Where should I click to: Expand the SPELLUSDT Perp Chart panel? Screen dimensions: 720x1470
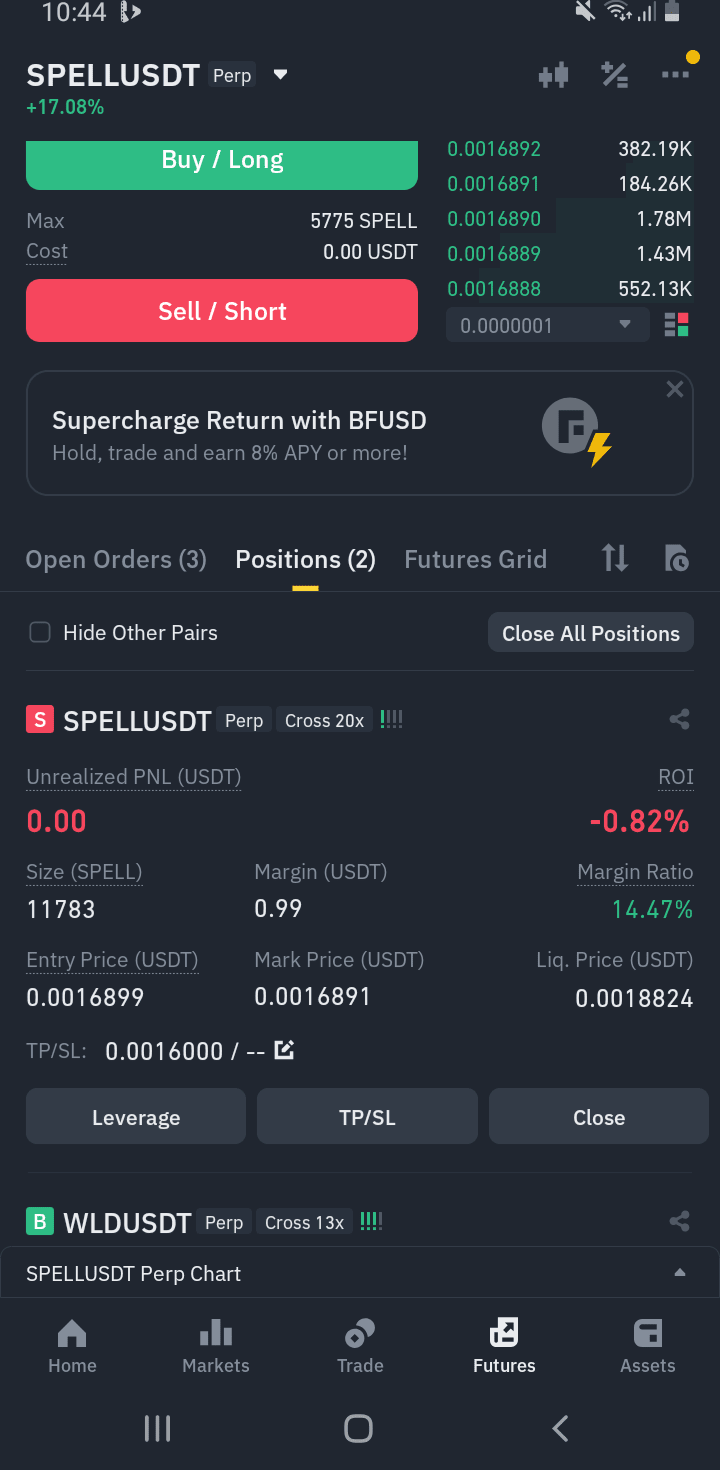pos(360,1273)
